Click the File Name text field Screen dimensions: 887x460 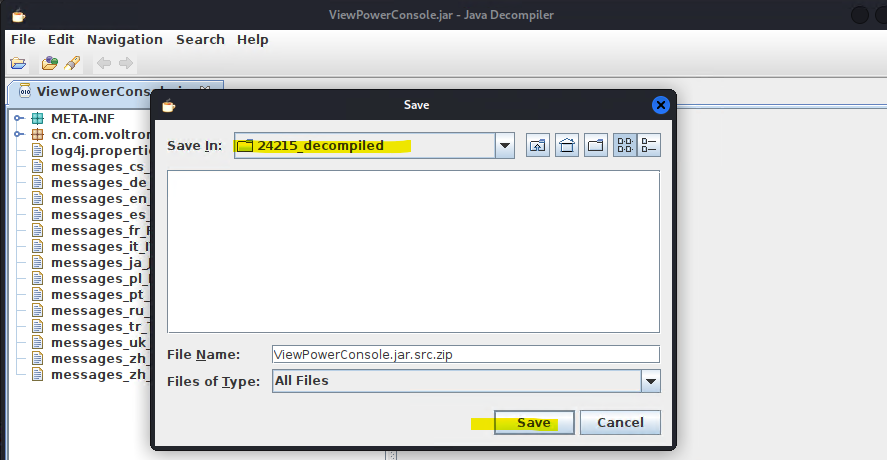coord(465,354)
